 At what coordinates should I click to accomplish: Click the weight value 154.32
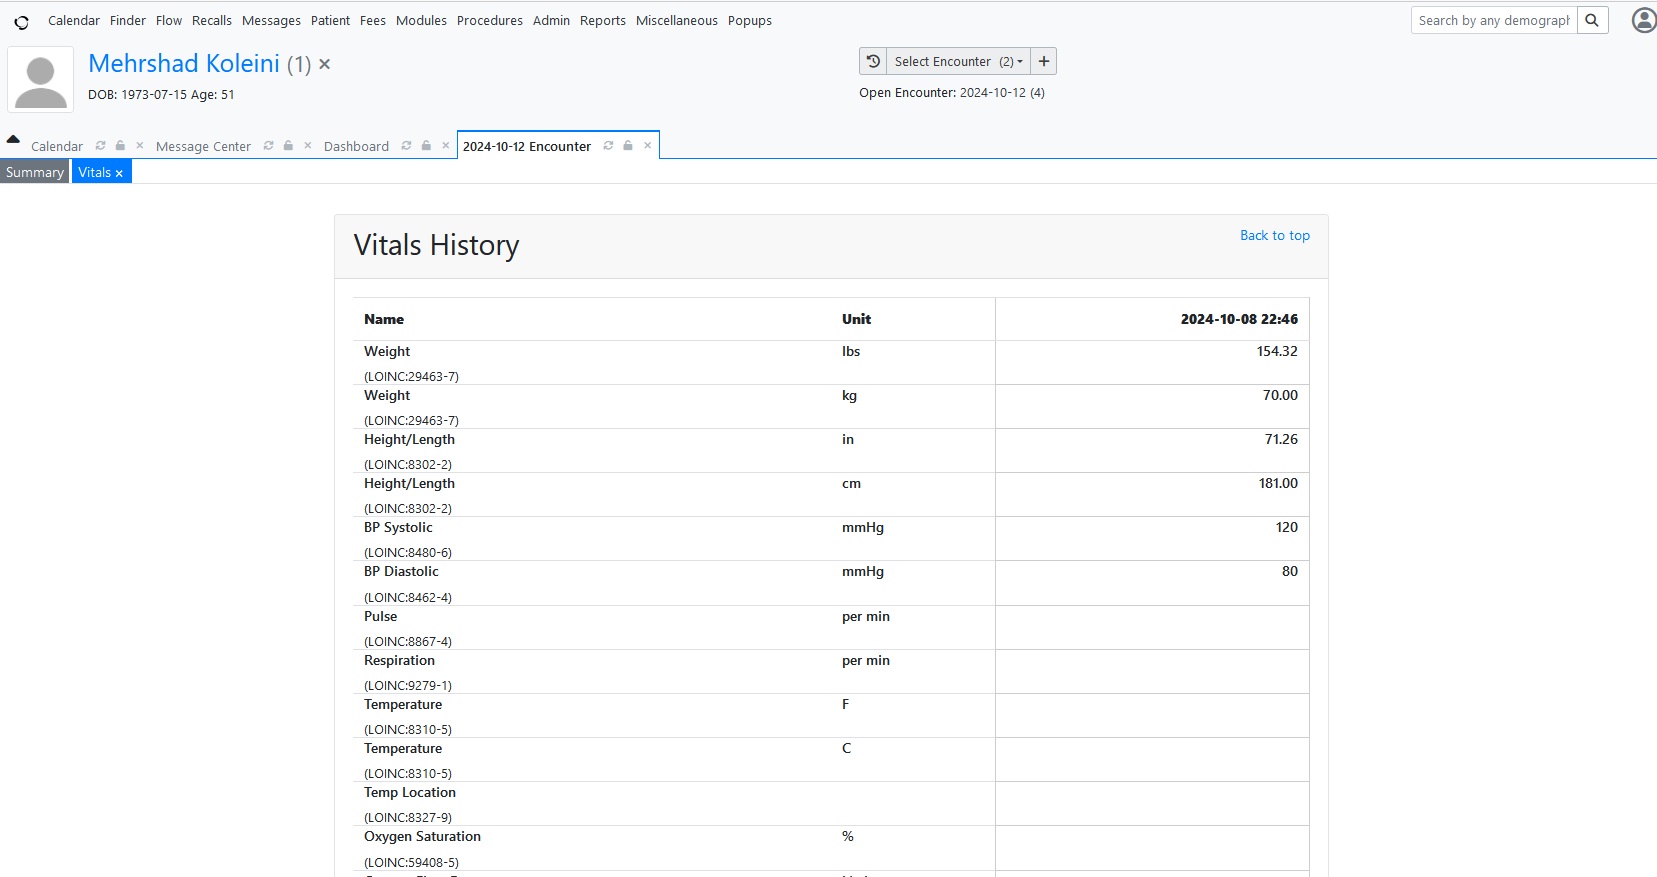click(x=1277, y=351)
